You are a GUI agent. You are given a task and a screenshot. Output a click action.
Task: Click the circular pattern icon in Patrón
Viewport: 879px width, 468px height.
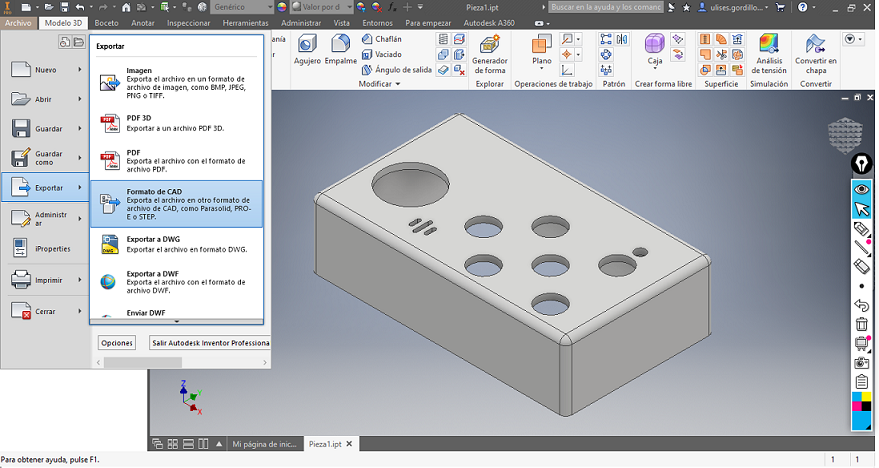point(606,54)
